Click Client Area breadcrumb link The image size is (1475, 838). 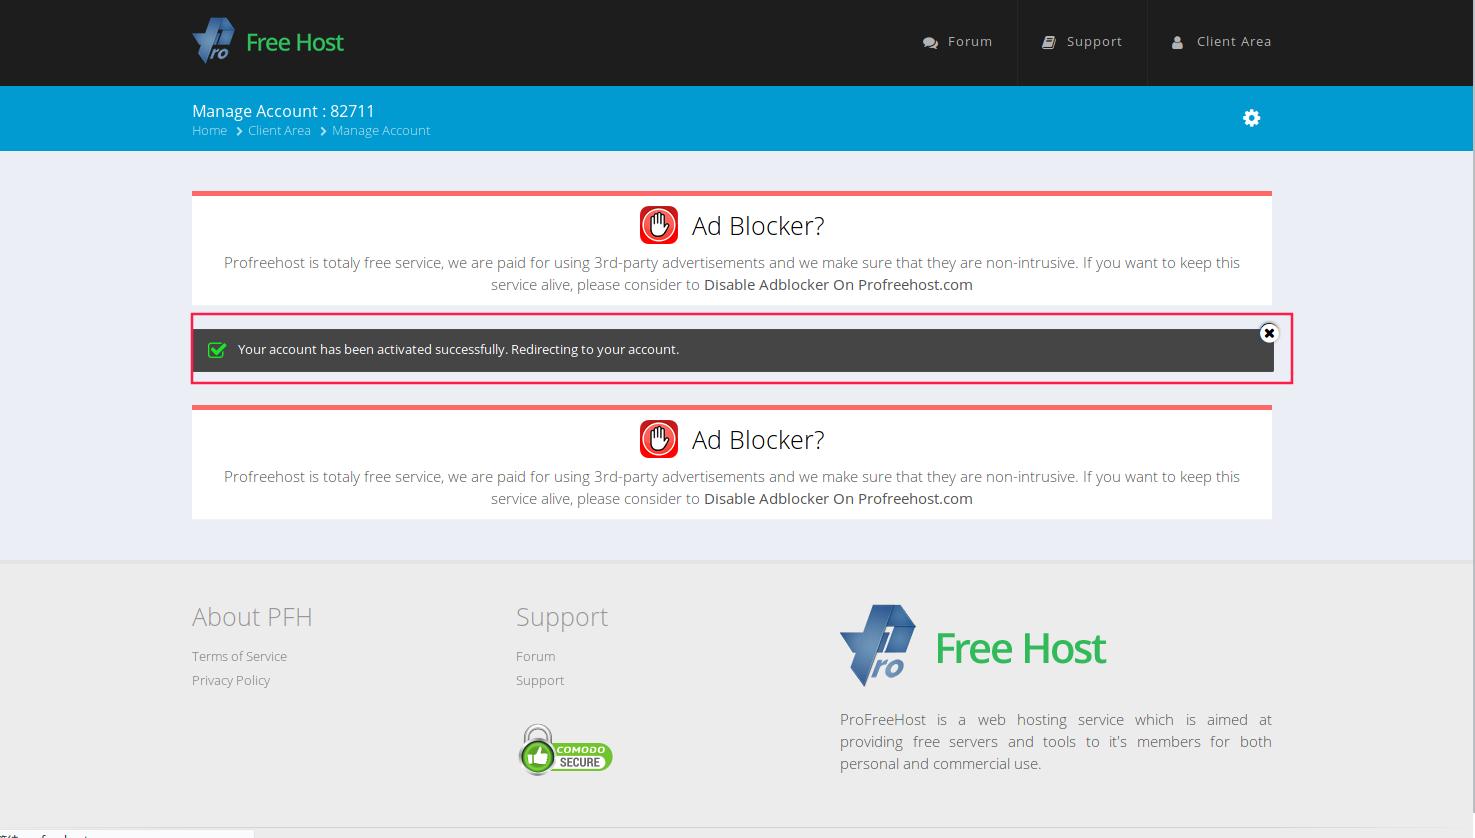click(x=279, y=131)
